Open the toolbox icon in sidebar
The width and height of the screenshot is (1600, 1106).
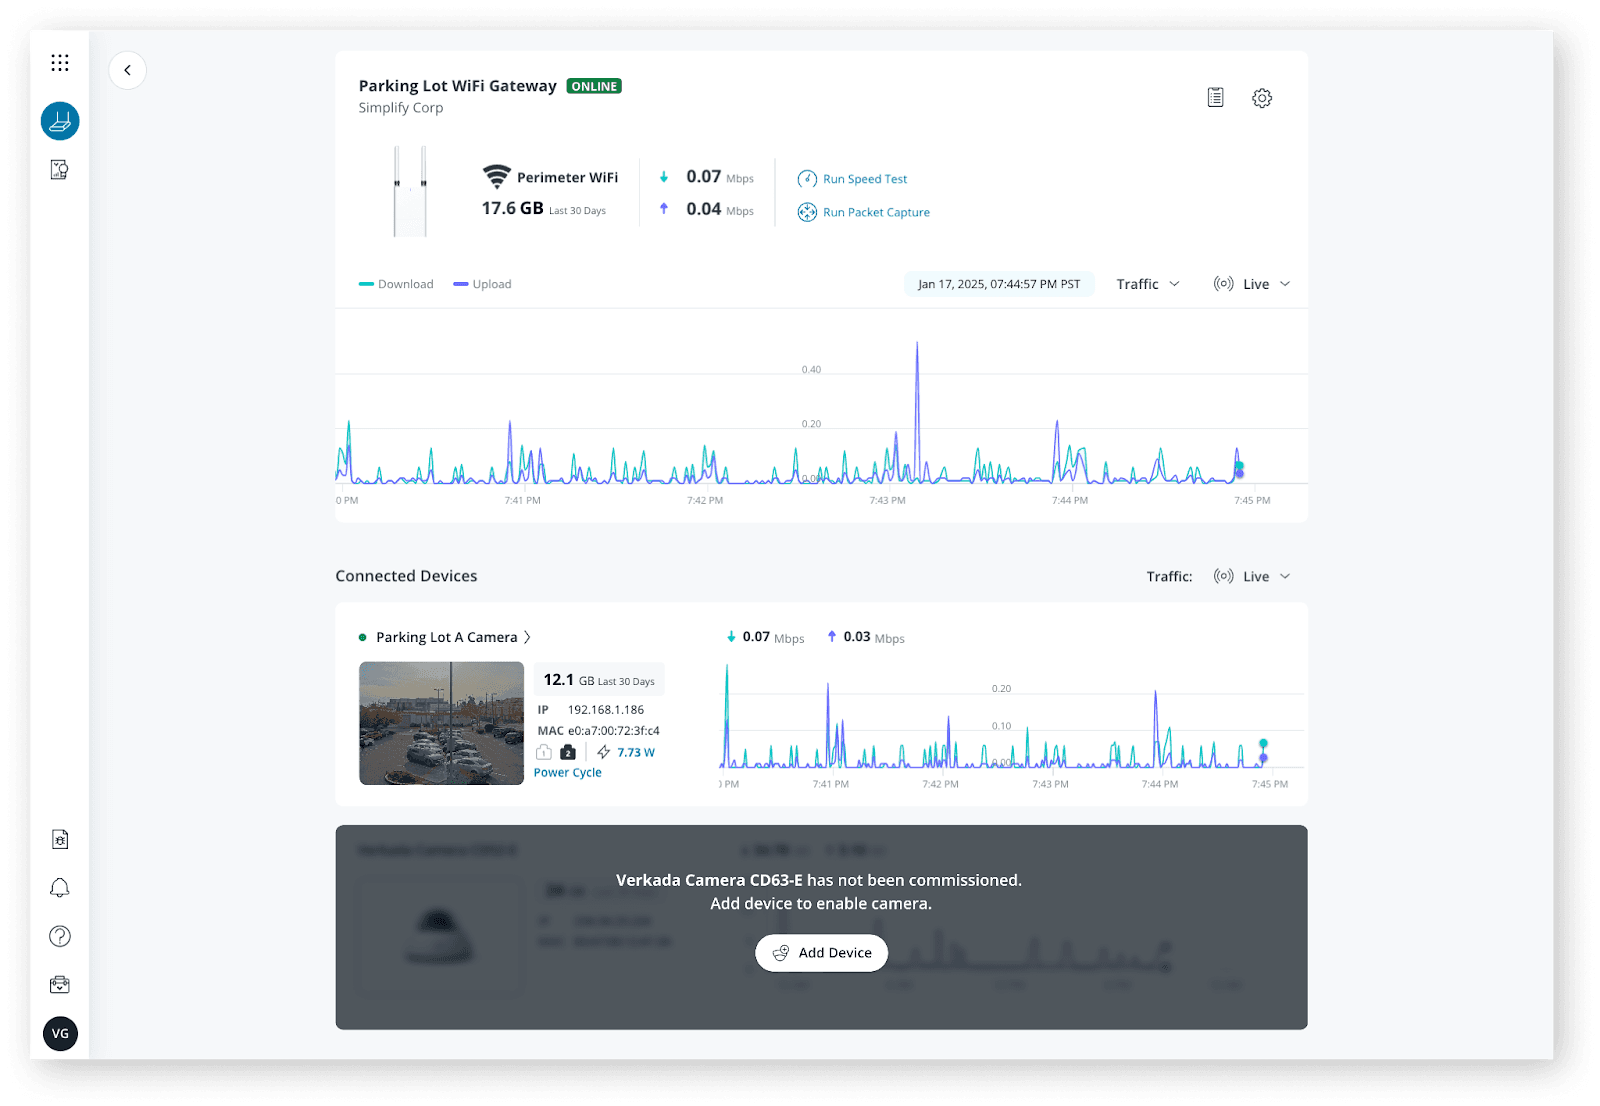click(x=60, y=985)
